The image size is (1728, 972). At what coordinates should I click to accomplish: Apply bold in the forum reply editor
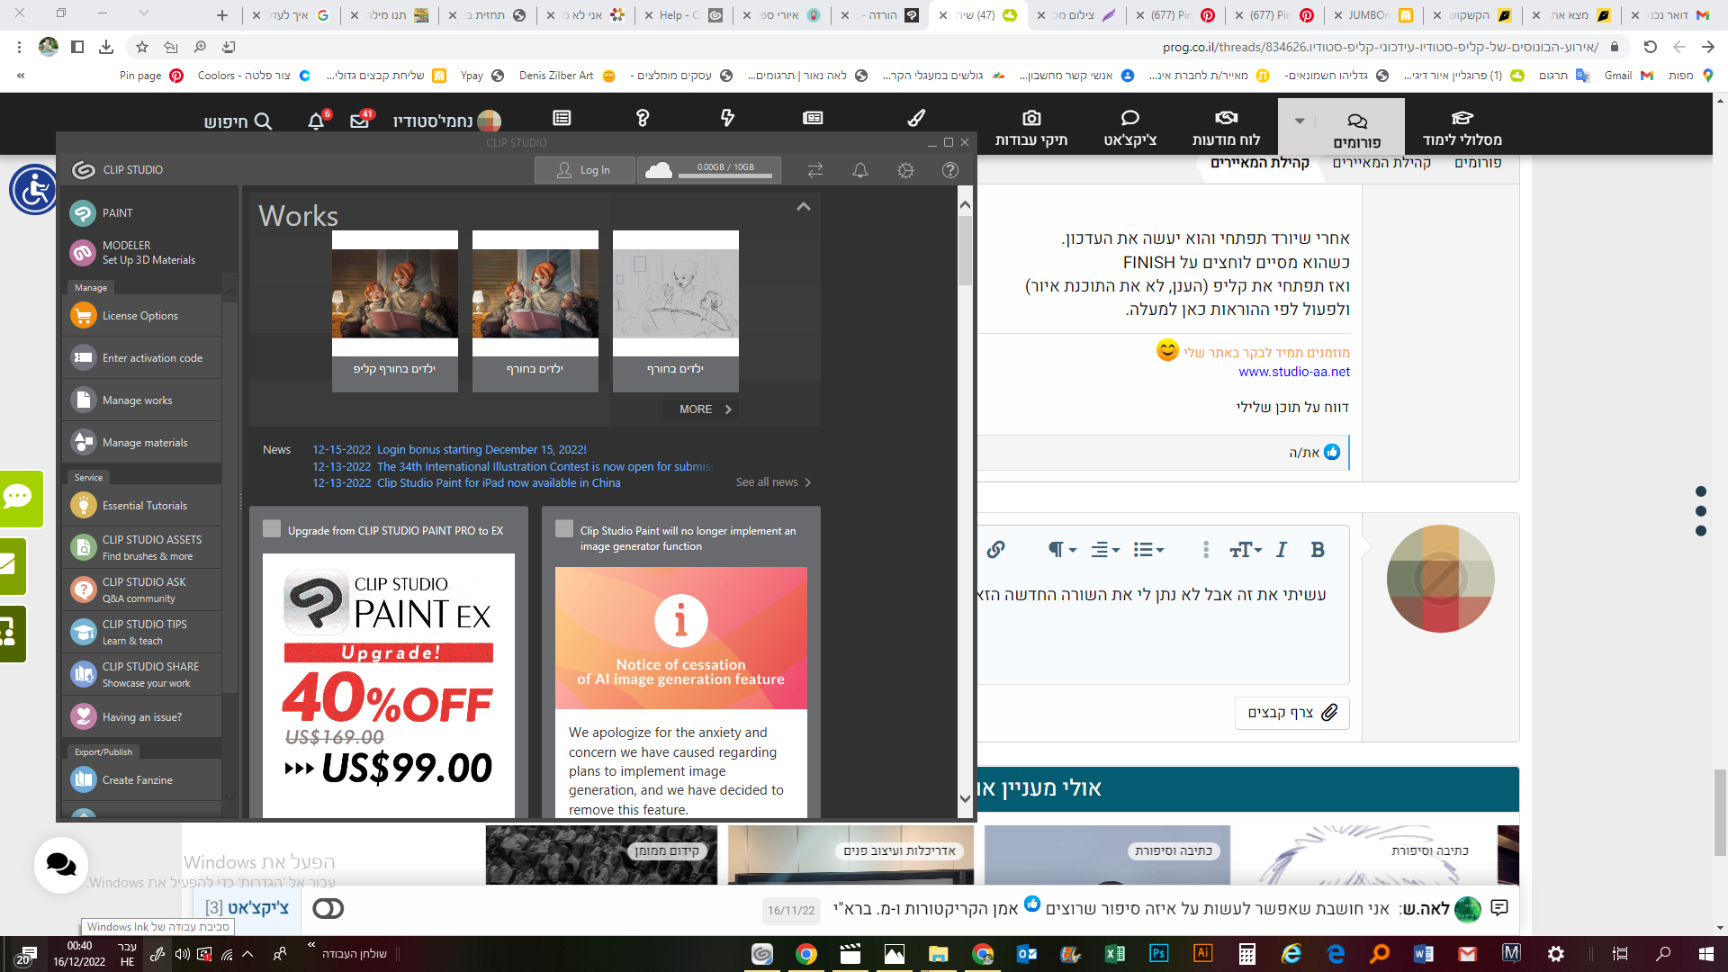tap(1317, 549)
